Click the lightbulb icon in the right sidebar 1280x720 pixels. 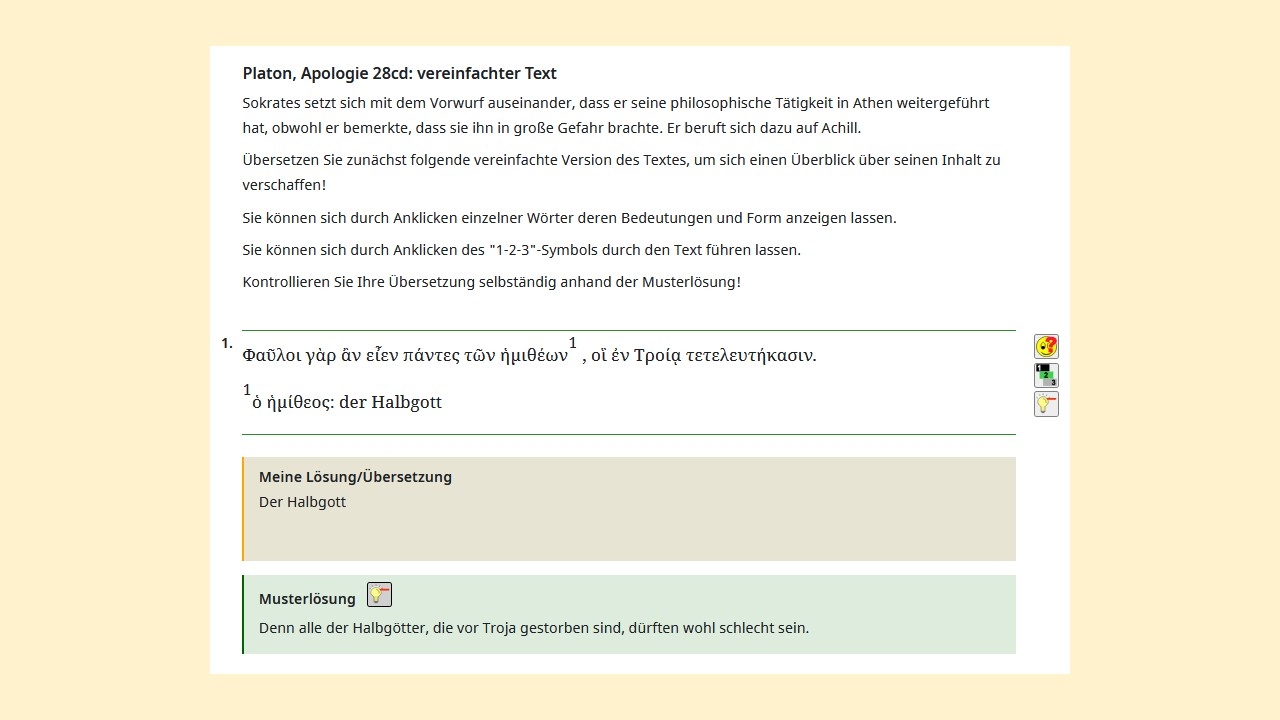point(1046,404)
